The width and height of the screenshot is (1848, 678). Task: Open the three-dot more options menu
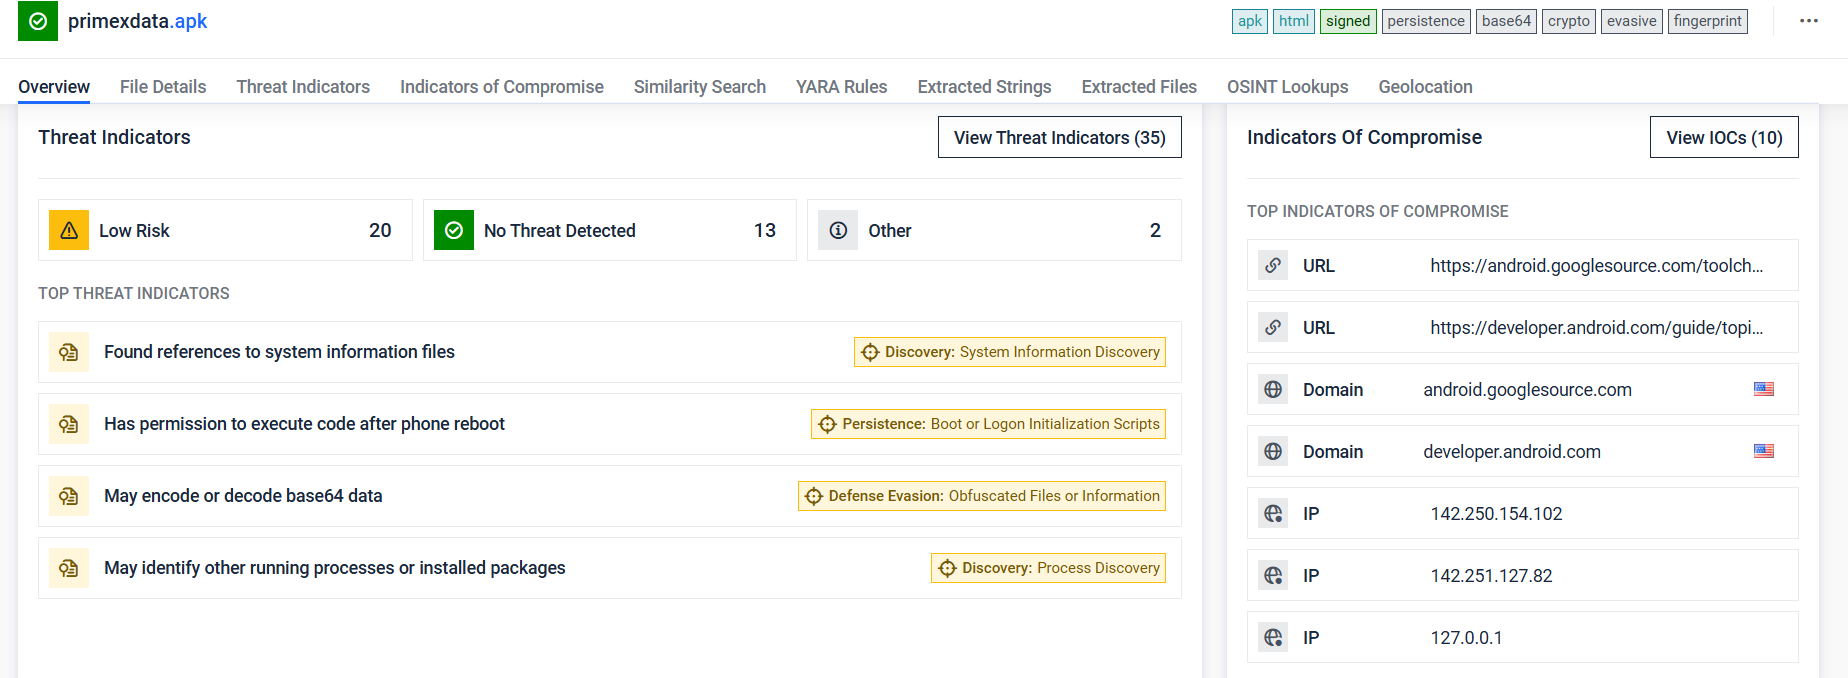(1809, 21)
